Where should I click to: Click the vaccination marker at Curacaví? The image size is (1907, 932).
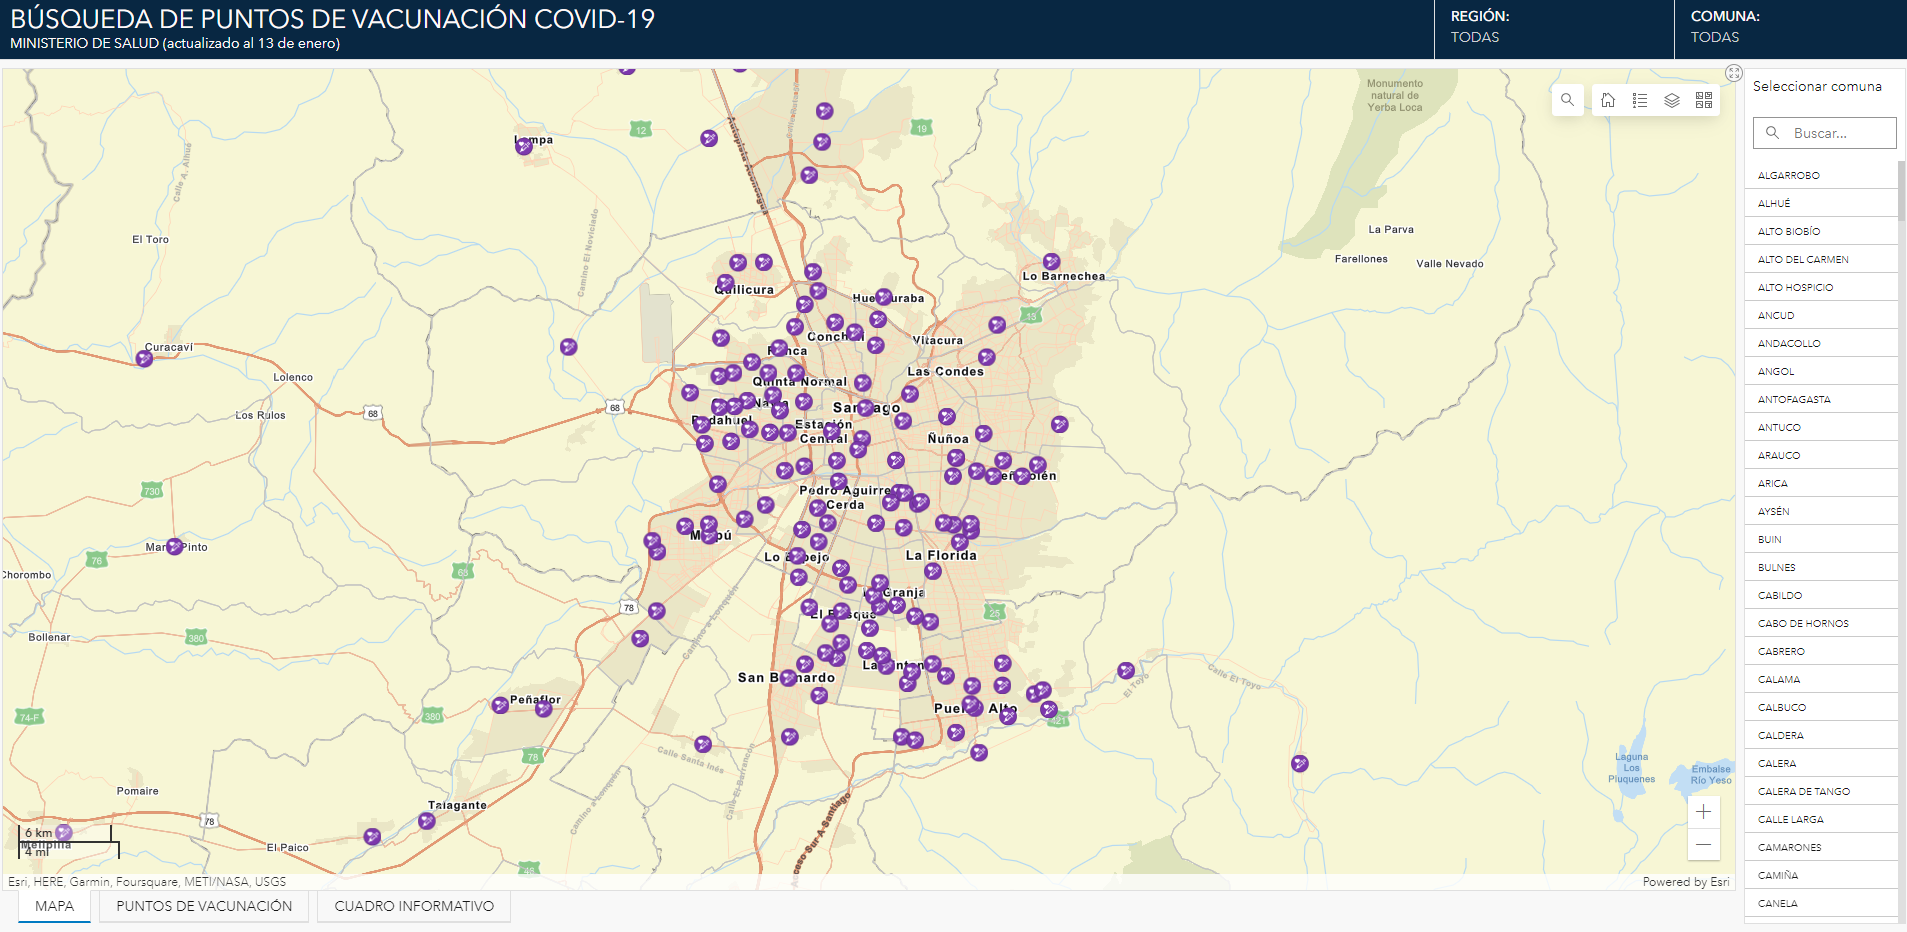pyautogui.click(x=144, y=358)
